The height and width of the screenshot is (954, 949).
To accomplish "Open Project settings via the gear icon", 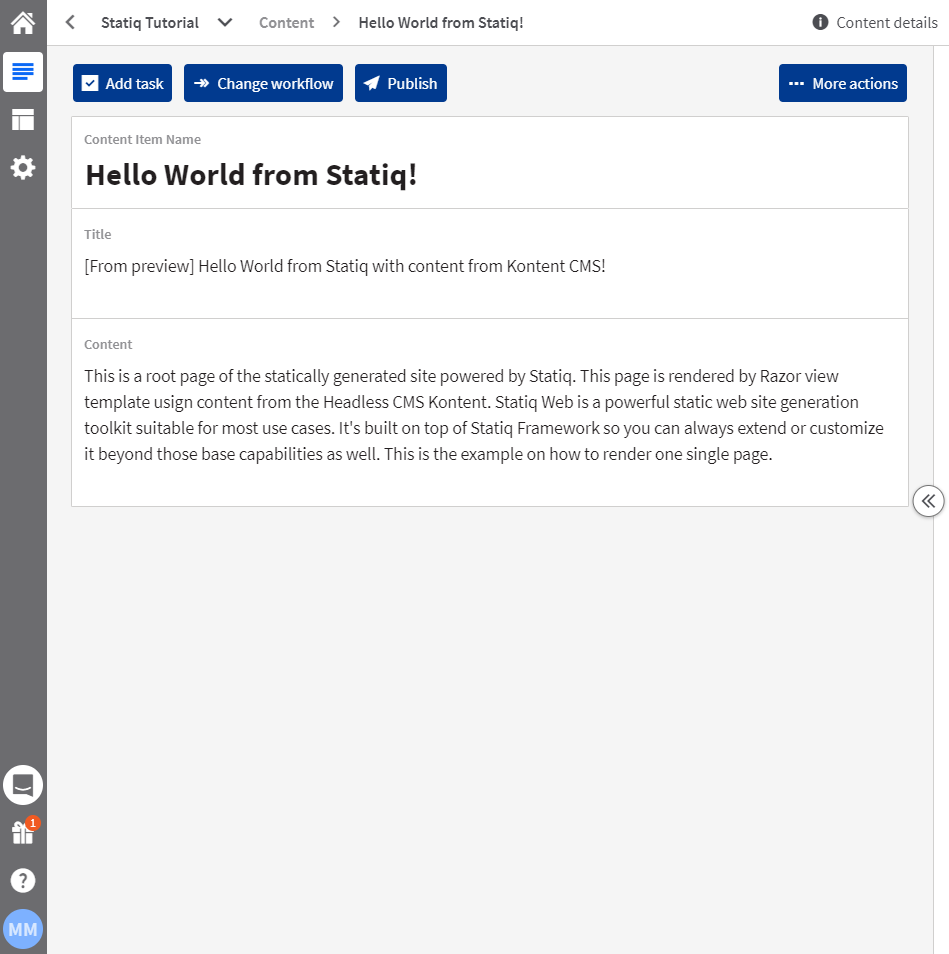I will 22,167.
